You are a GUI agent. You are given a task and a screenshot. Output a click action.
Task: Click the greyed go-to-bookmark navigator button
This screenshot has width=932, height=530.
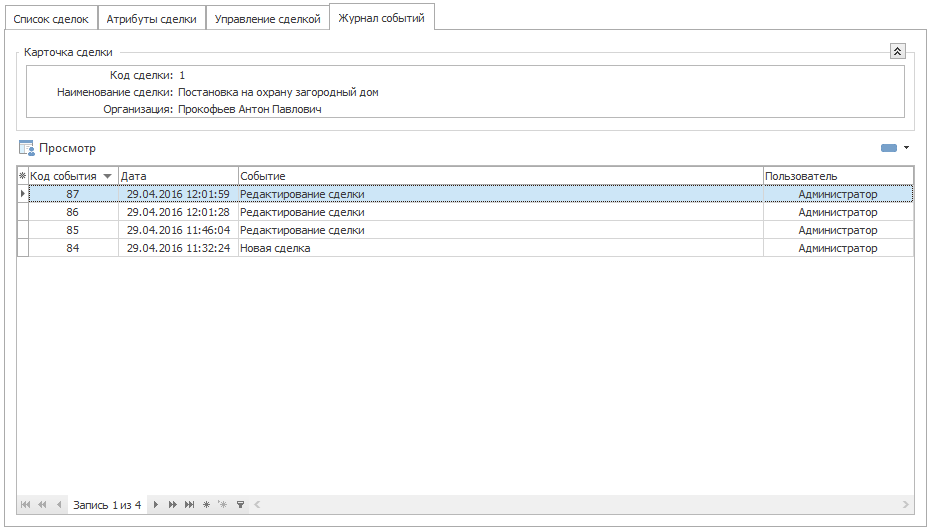[222, 504]
